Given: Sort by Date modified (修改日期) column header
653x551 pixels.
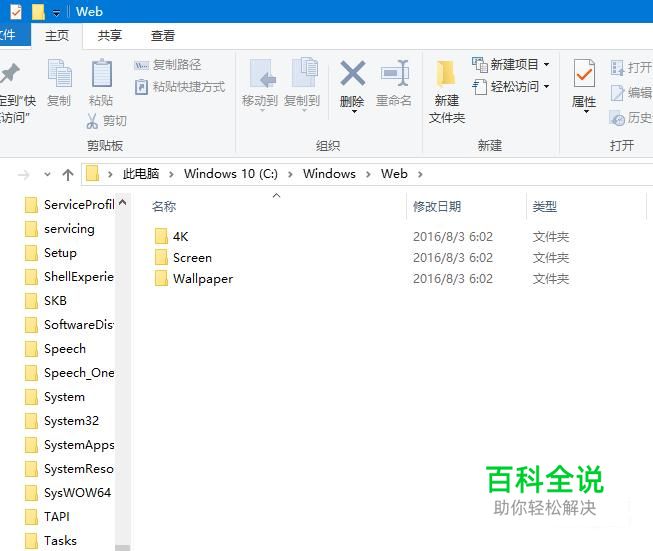Looking at the screenshot, I should click(x=437, y=206).
